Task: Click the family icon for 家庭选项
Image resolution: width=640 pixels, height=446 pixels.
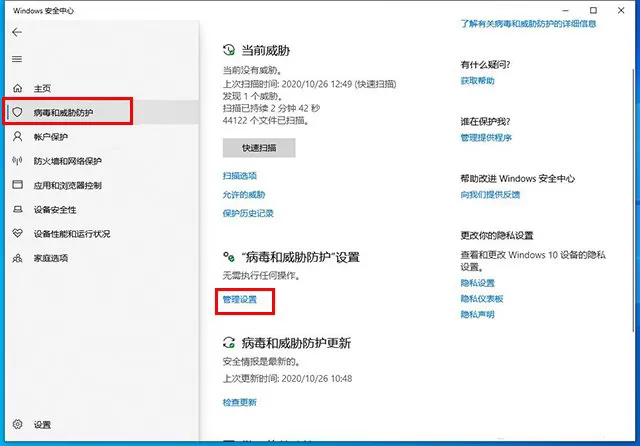Action: click(18, 258)
